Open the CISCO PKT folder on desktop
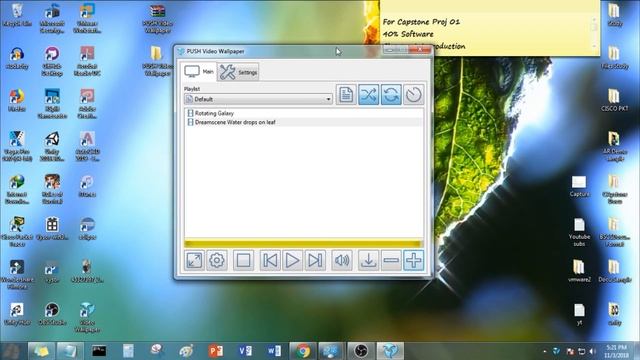The width and height of the screenshot is (640, 360). [x=614, y=100]
